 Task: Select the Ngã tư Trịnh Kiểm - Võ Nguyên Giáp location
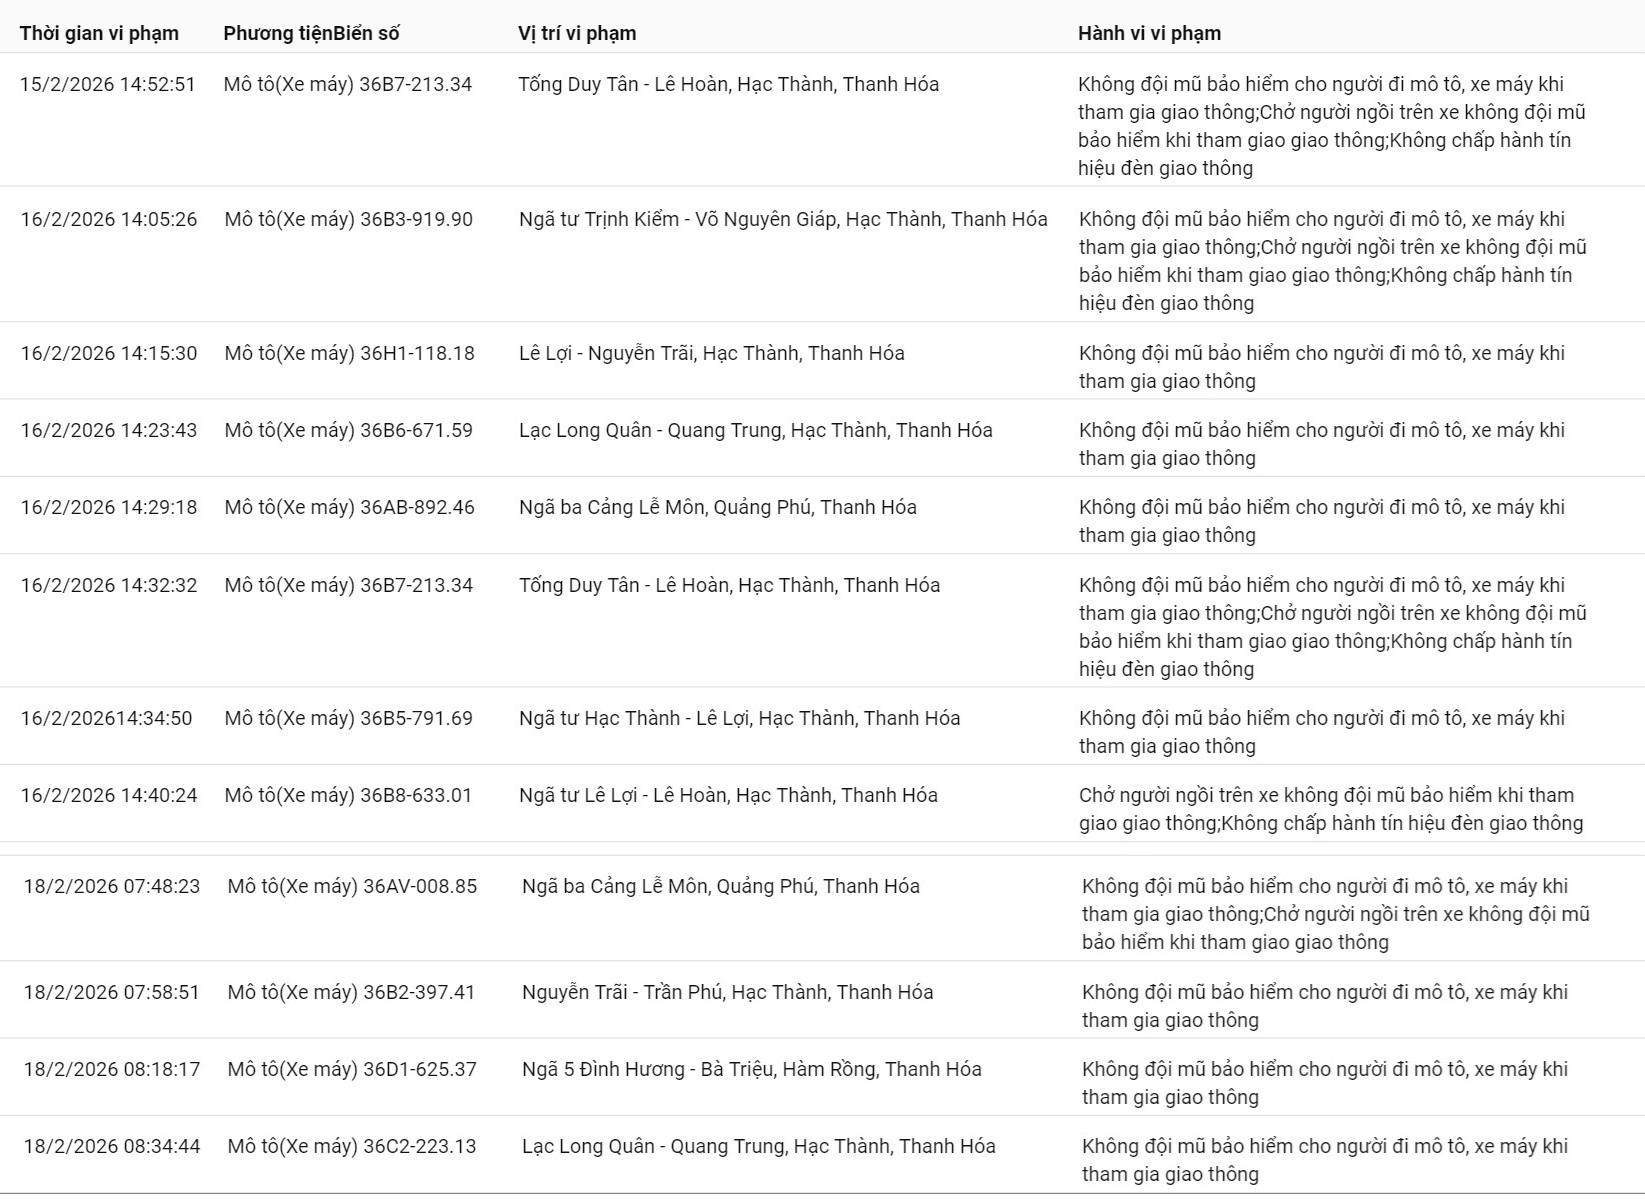tap(783, 219)
